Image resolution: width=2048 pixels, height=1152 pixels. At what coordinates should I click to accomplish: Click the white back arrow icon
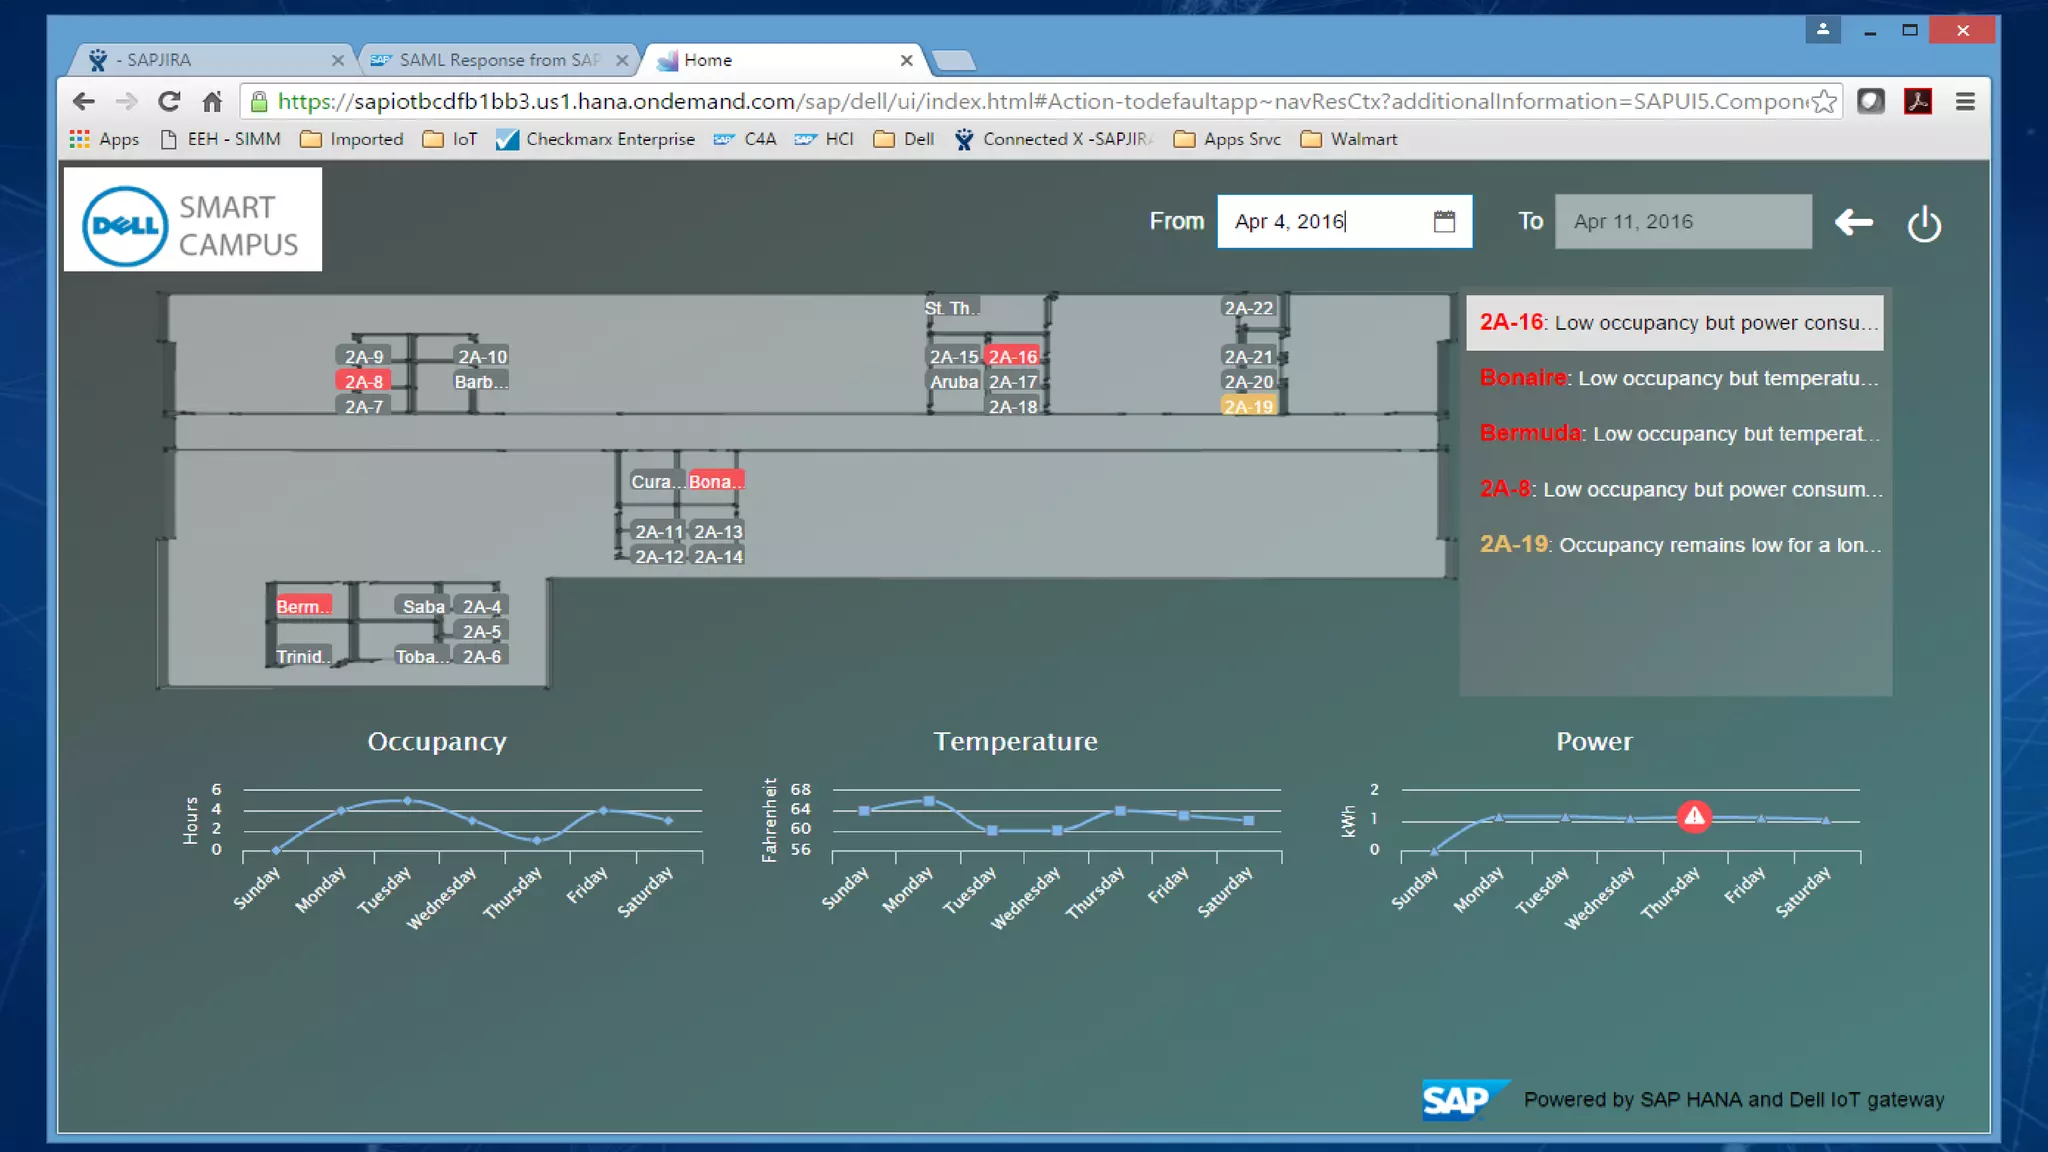[x=1853, y=222]
